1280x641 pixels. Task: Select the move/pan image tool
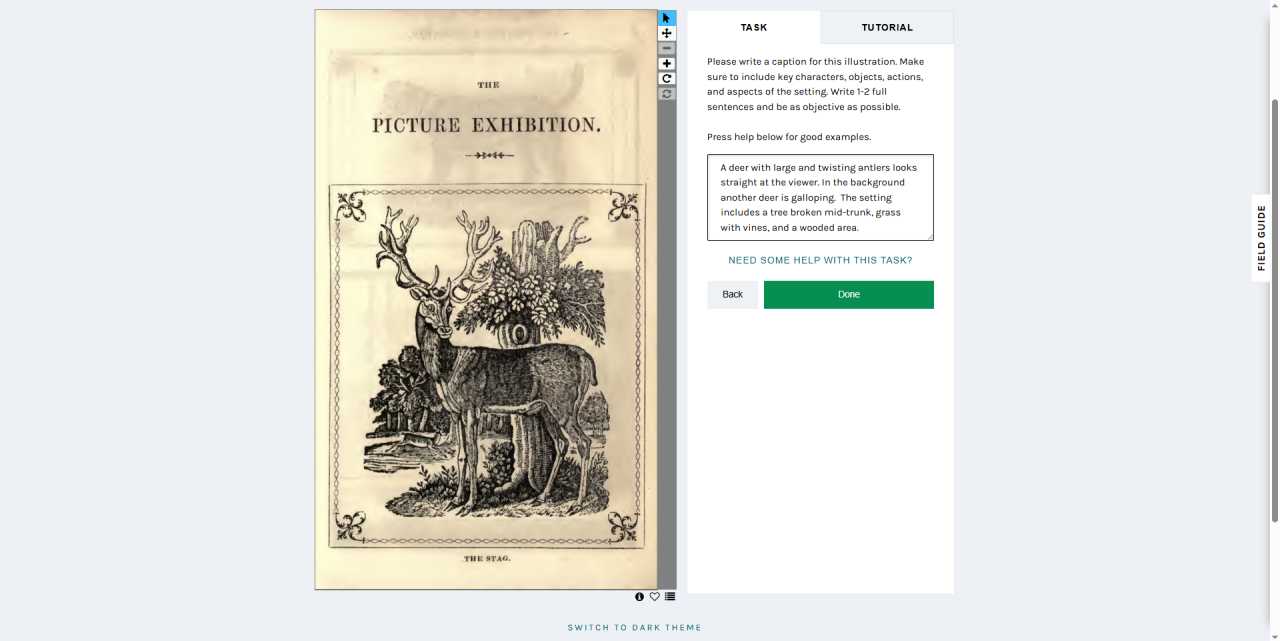coord(667,33)
